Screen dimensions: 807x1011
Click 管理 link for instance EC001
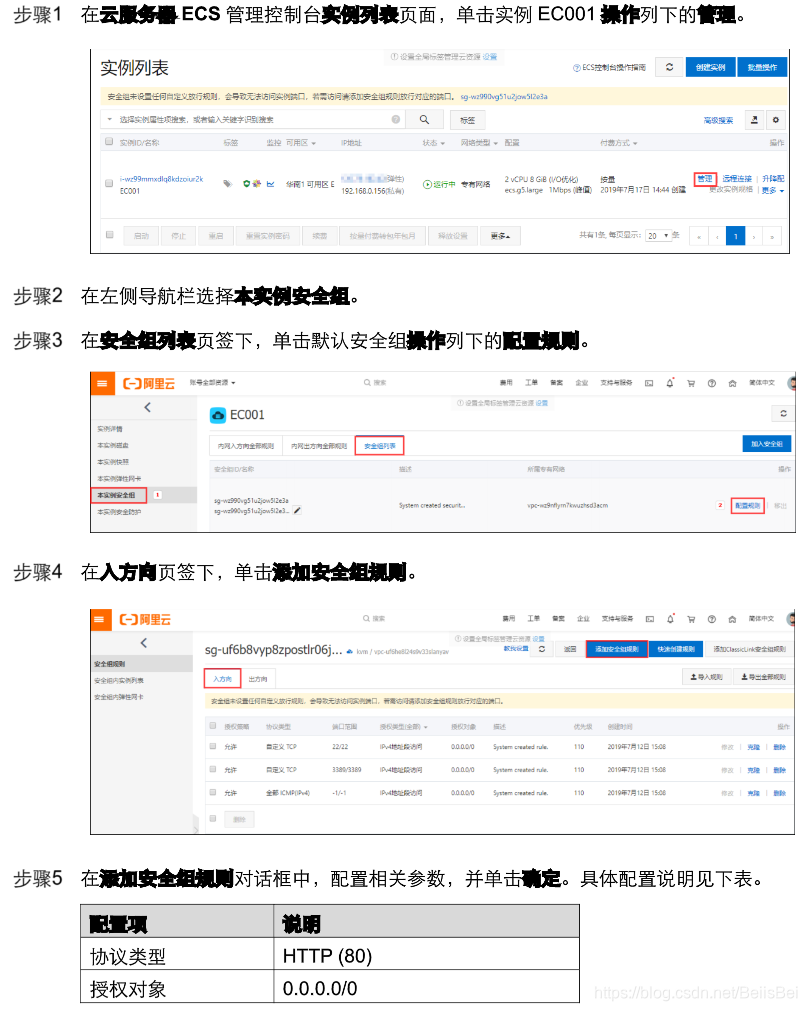click(705, 179)
